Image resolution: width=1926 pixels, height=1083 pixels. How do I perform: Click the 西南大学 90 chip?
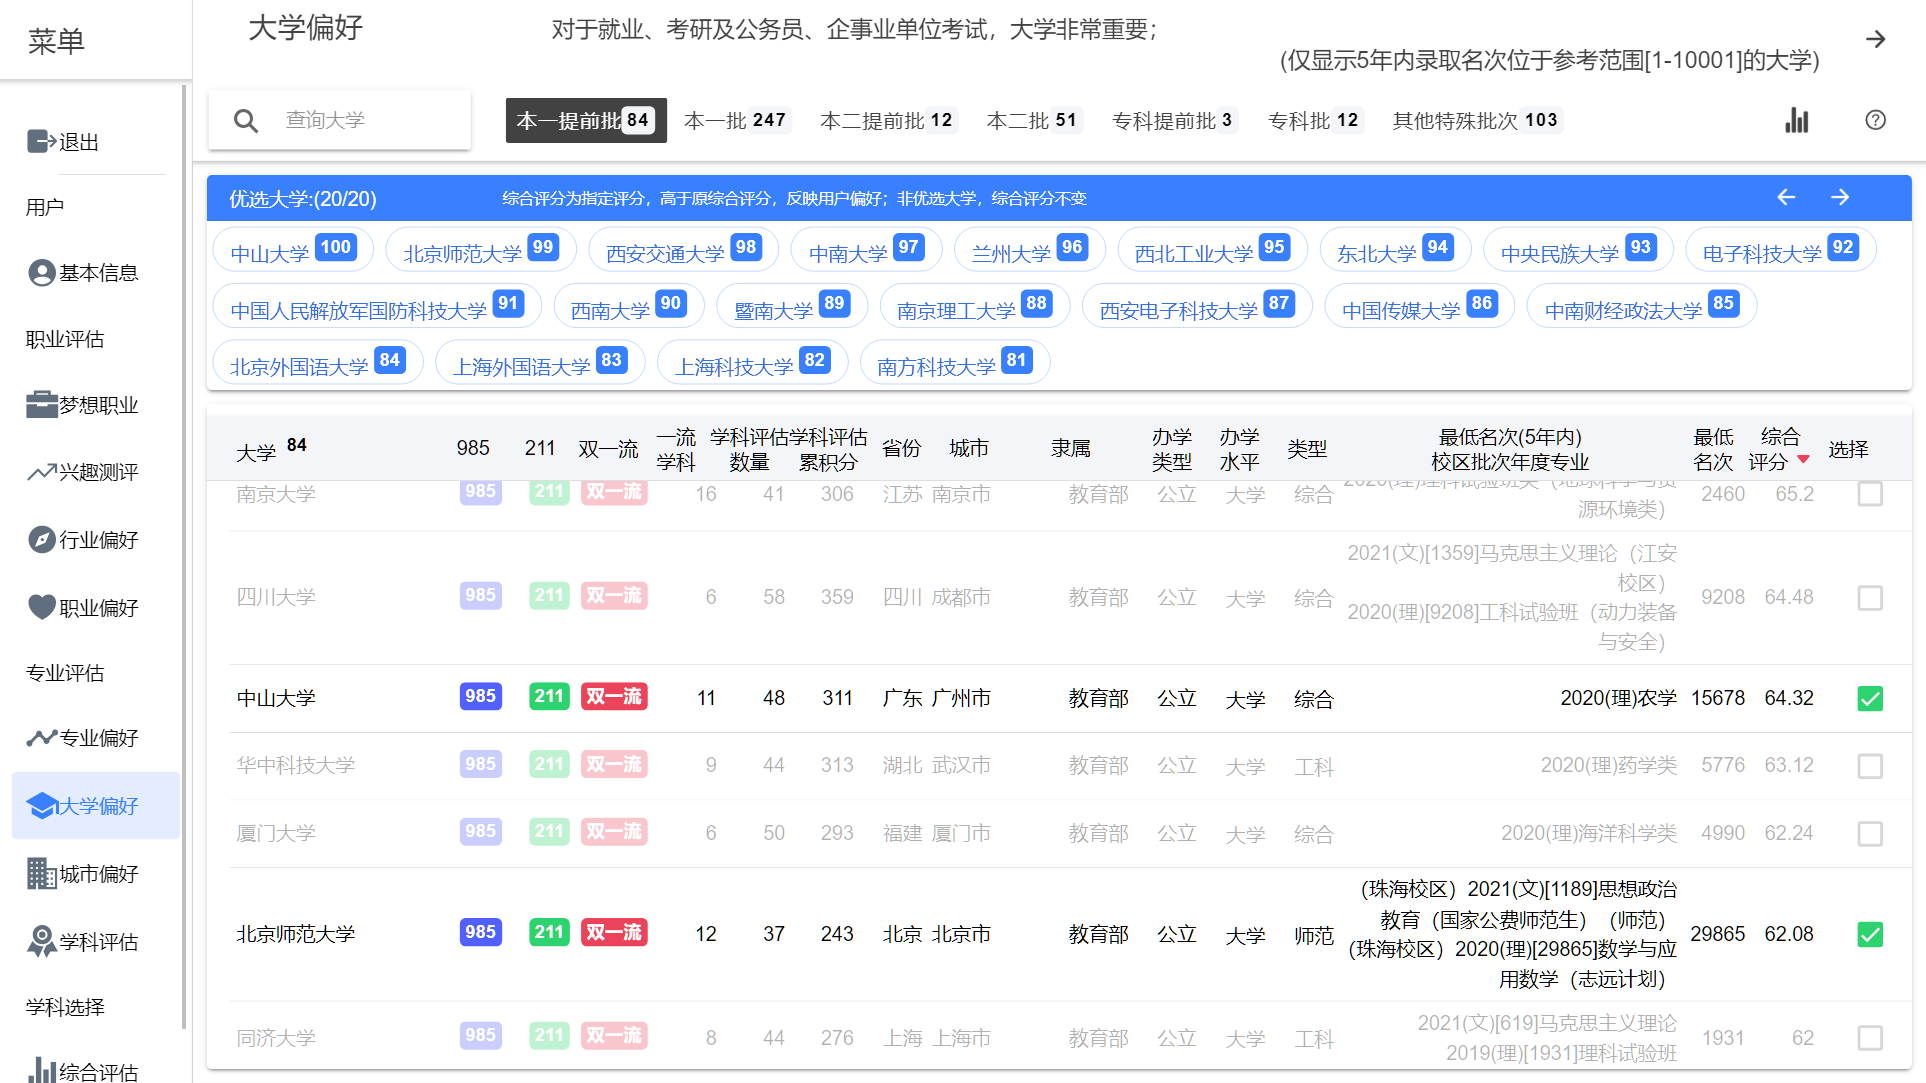coord(629,307)
